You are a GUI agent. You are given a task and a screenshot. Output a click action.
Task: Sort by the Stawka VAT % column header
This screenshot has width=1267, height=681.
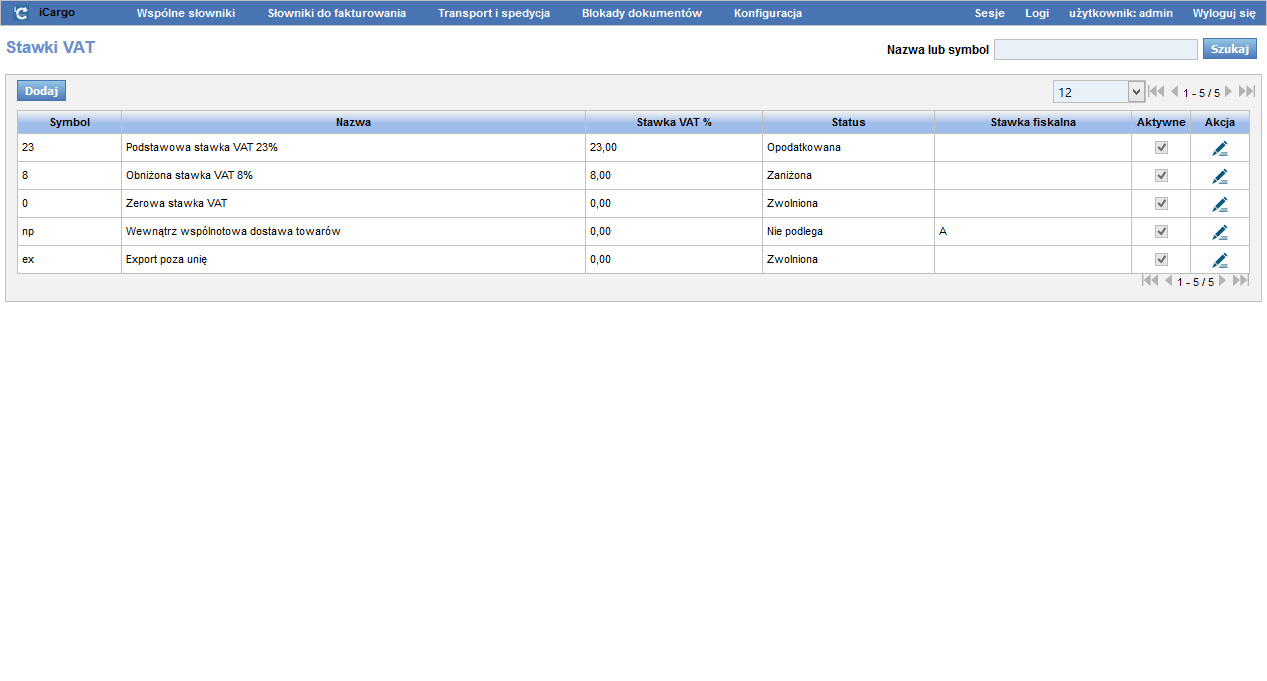pyautogui.click(x=673, y=122)
